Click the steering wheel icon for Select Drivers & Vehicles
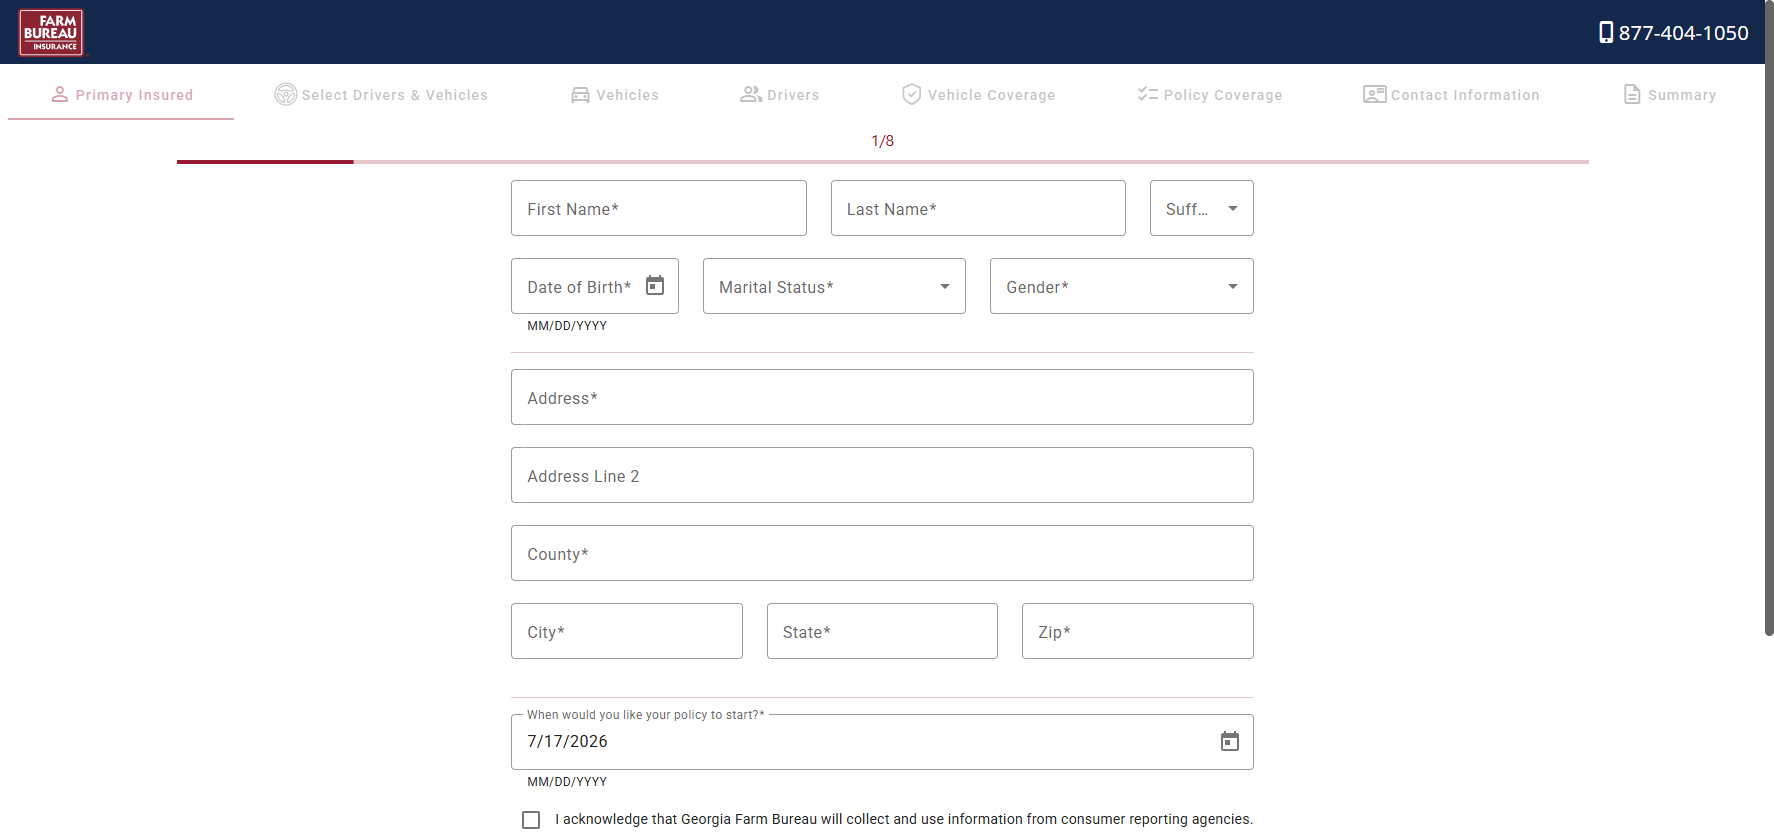 click(x=286, y=94)
